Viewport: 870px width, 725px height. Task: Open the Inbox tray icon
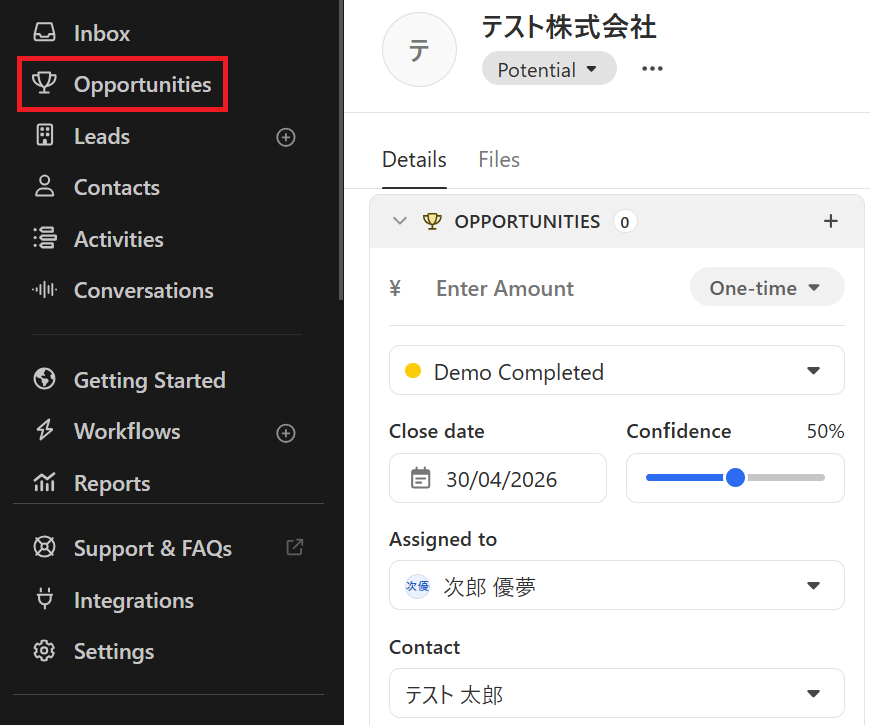[44, 33]
